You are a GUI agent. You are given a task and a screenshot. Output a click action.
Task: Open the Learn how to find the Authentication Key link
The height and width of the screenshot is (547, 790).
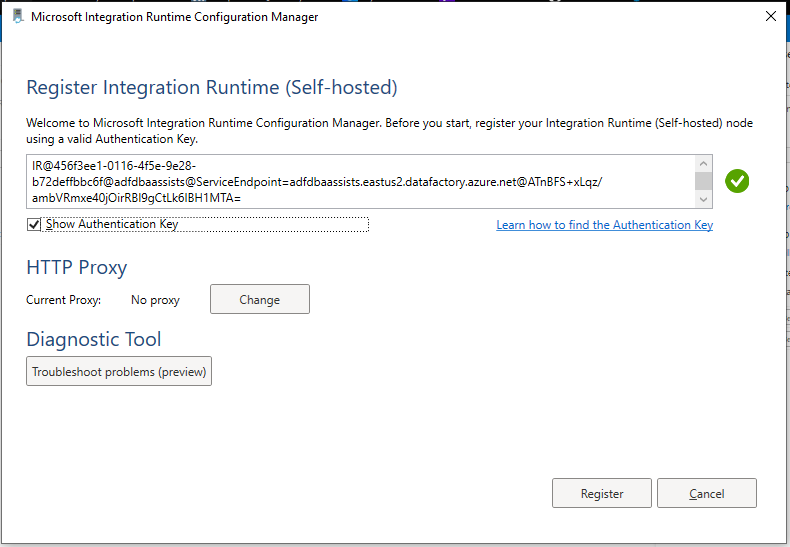[x=604, y=225]
